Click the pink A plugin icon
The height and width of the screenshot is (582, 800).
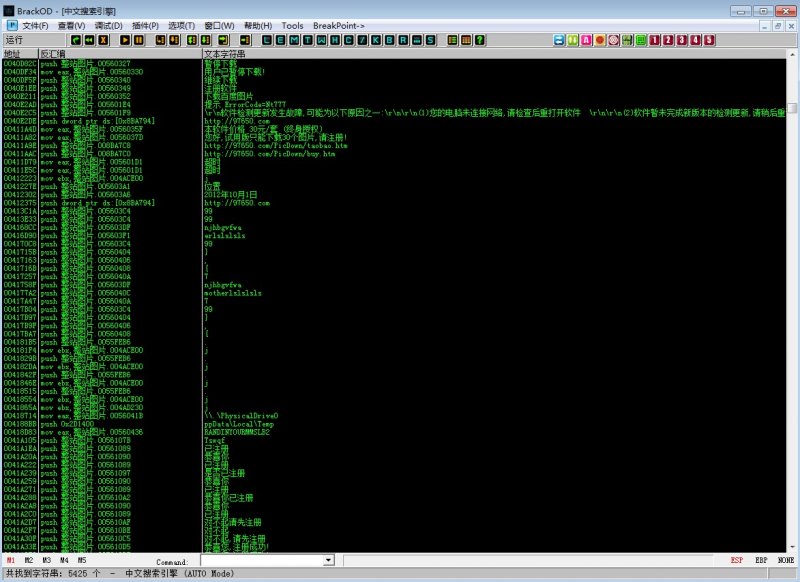pos(586,40)
